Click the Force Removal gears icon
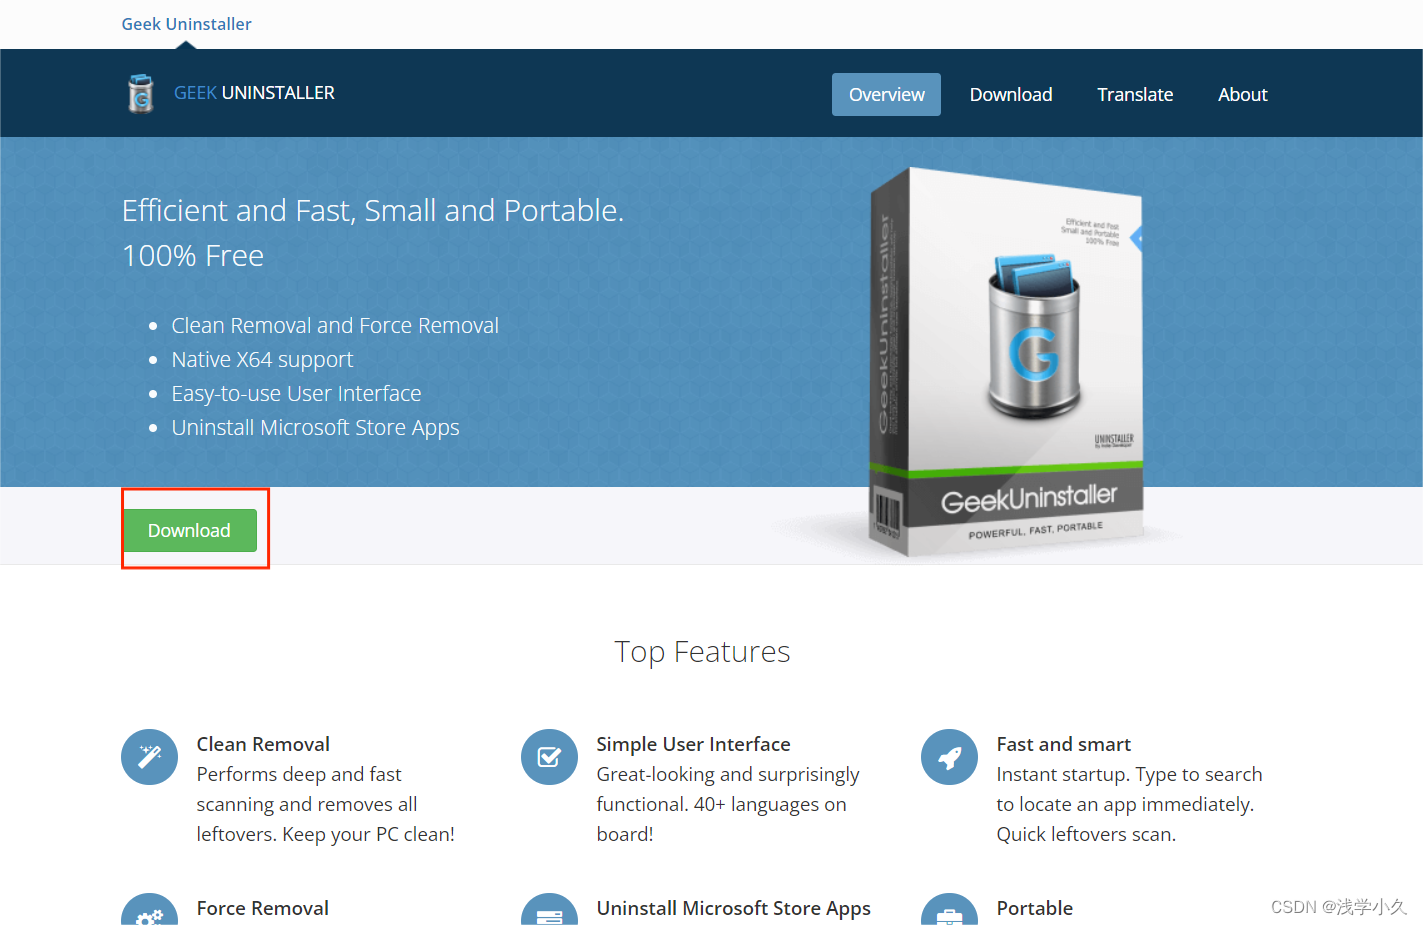Screen dimensions: 1423x925 [149, 910]
